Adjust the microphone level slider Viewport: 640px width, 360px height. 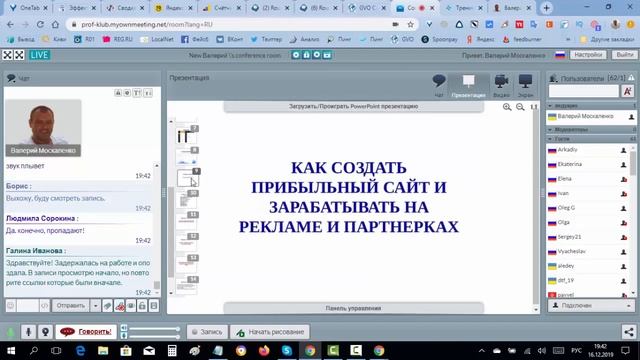click(154, 336)
